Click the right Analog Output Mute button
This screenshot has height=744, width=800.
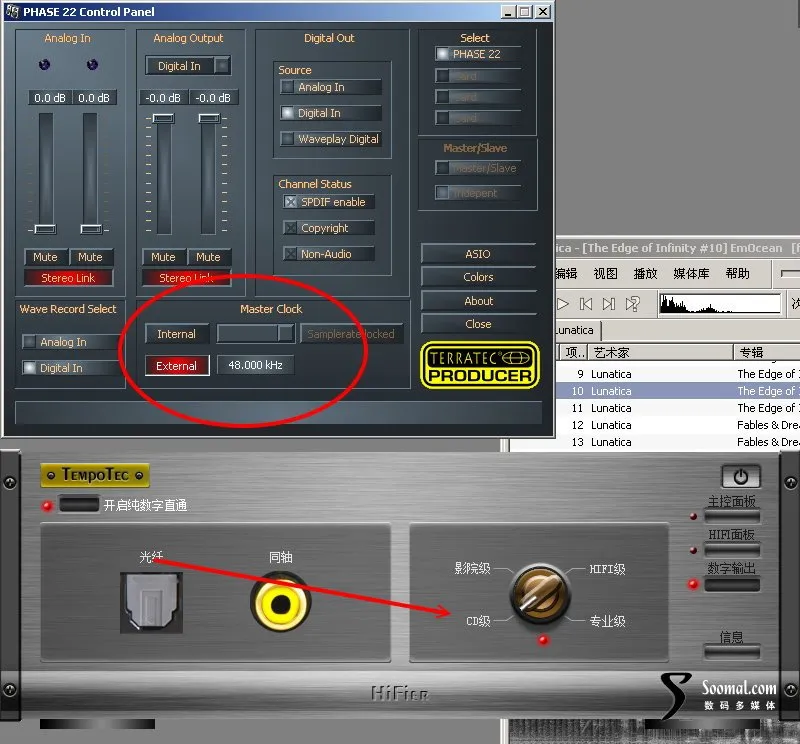click(208, 257)
